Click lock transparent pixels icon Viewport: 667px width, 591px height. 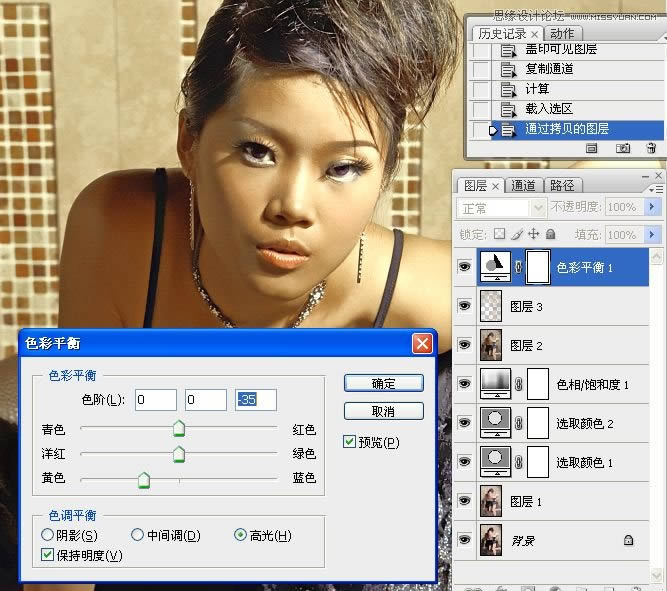(500, 234)
